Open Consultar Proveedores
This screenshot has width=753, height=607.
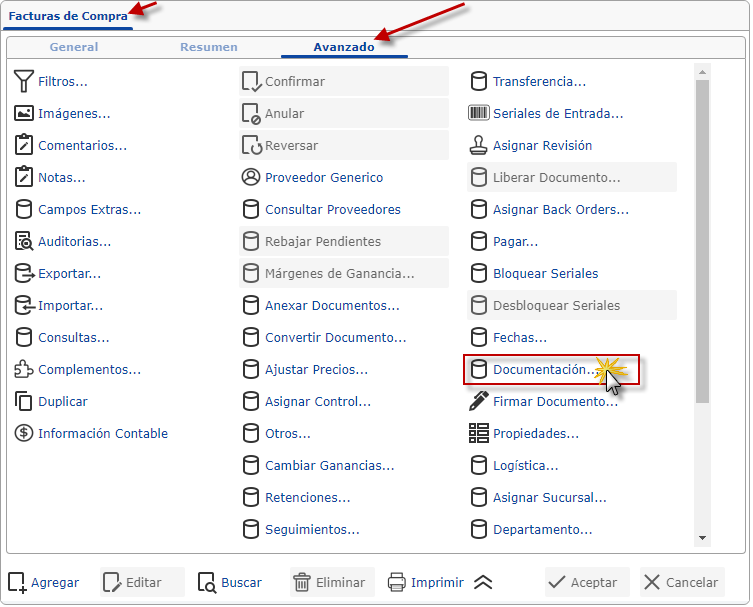[x=321, y=209]
